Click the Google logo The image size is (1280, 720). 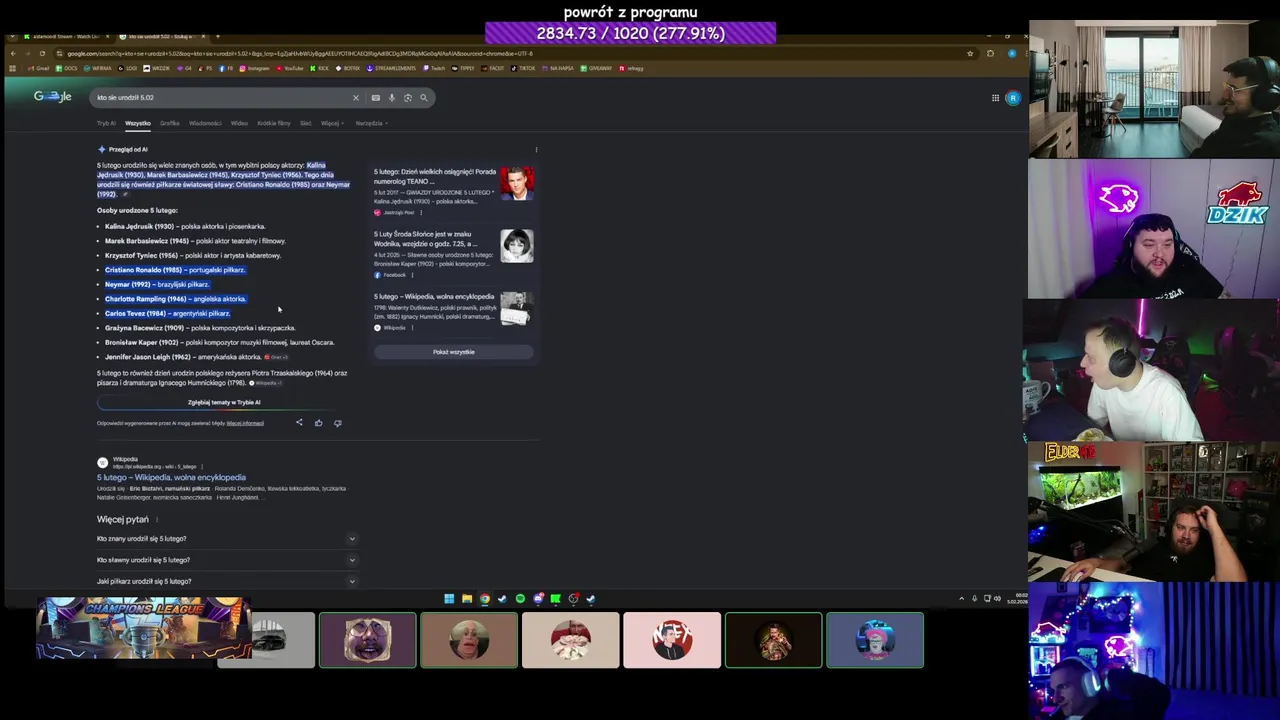tap(52, 97)
